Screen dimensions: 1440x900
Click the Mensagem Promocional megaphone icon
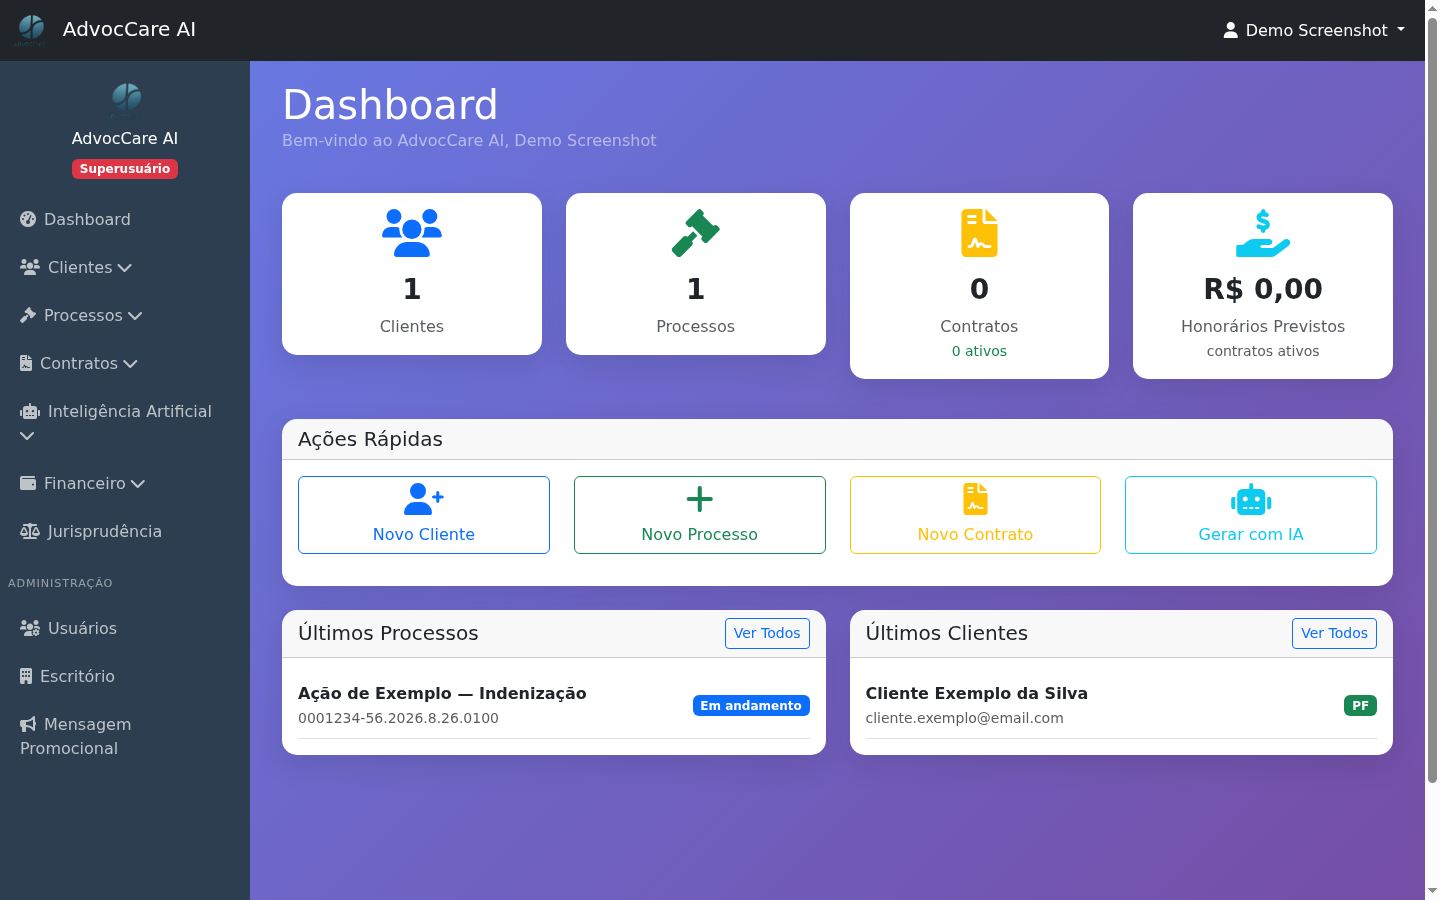click(x=28, y=724)
